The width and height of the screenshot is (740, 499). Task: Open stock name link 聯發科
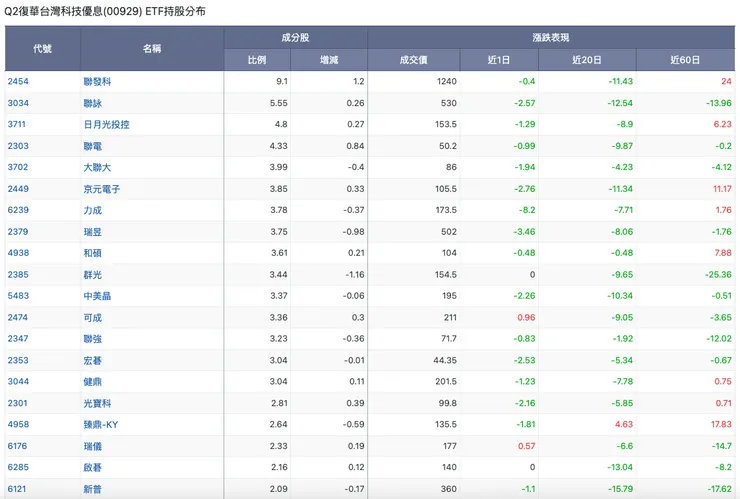click(97, 81)
